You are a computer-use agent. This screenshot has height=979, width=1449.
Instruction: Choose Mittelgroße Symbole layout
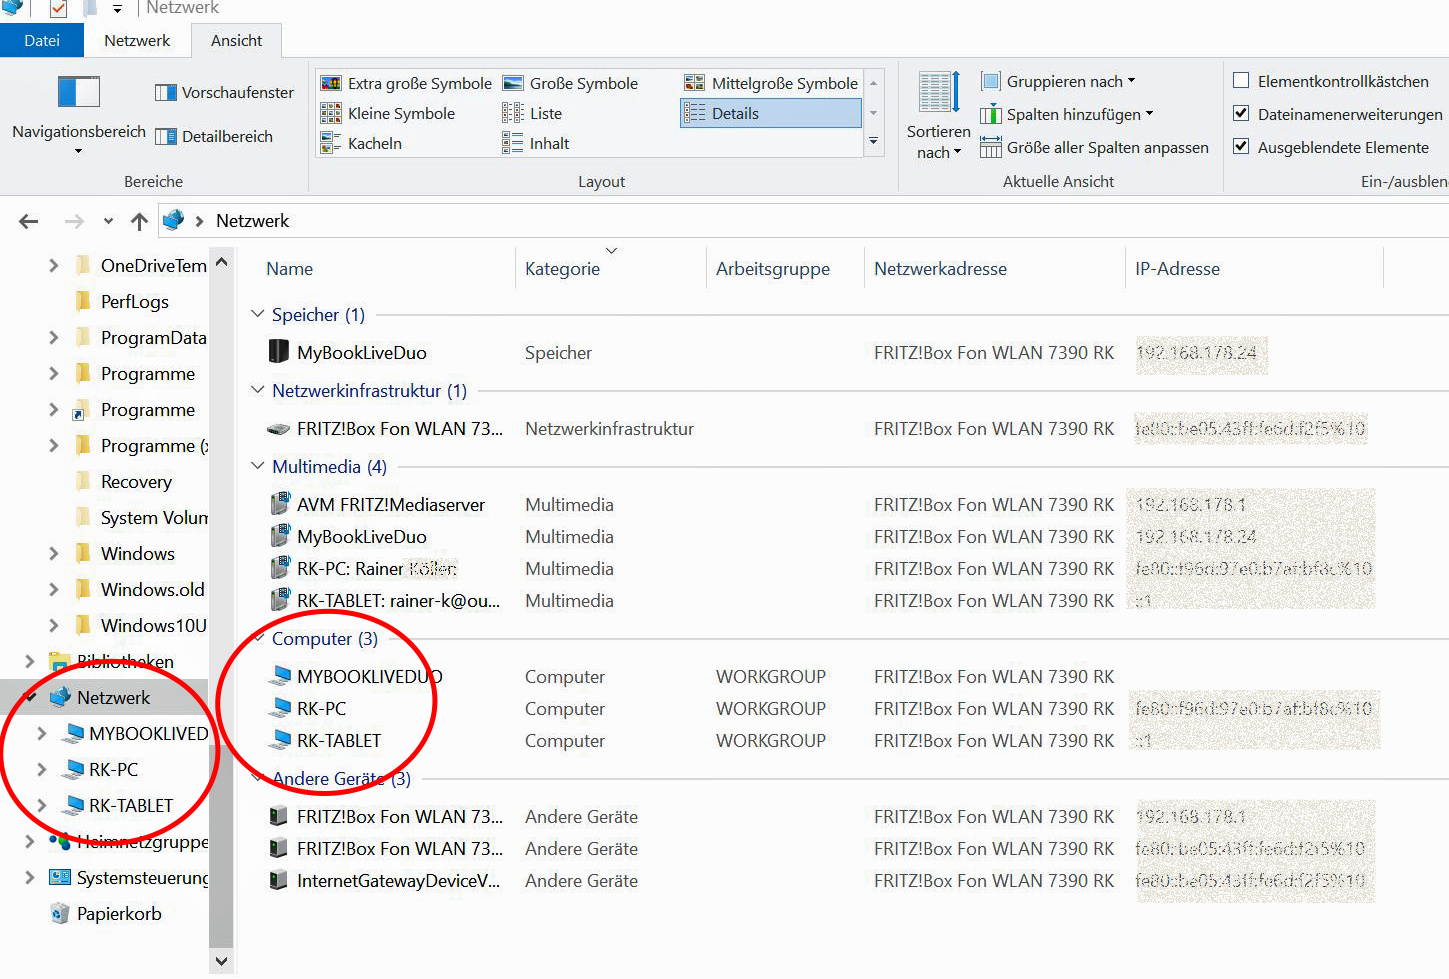coord(771,83)
